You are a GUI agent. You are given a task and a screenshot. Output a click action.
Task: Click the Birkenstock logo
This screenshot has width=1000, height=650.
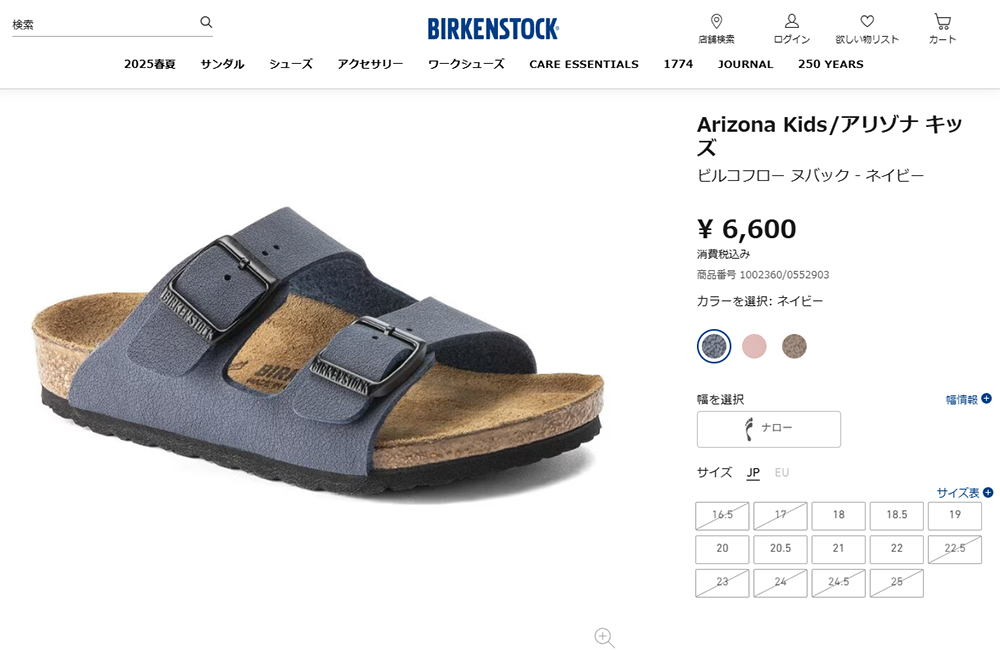click(x=493, y=29)
